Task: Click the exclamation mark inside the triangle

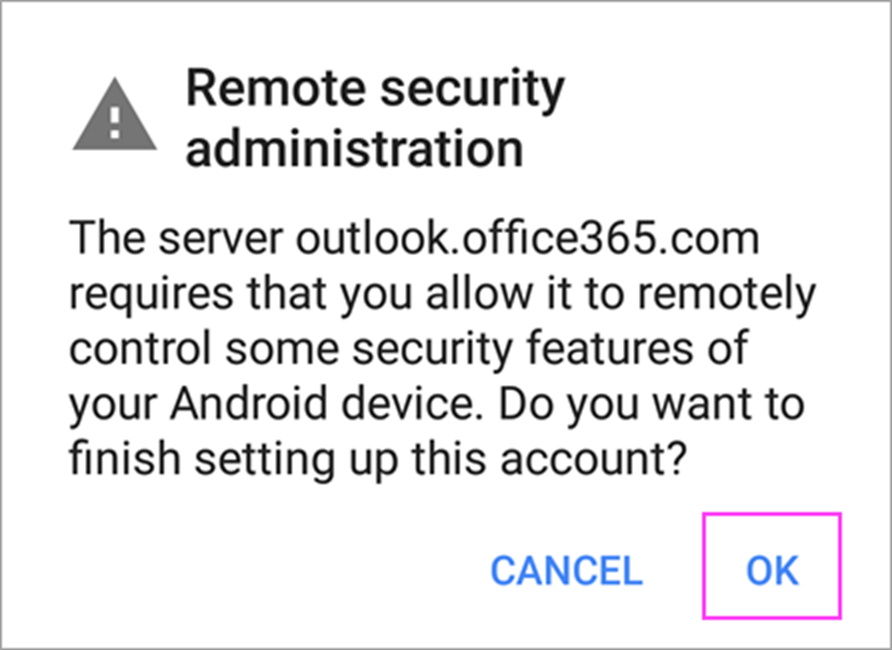Action: [115, 123]
